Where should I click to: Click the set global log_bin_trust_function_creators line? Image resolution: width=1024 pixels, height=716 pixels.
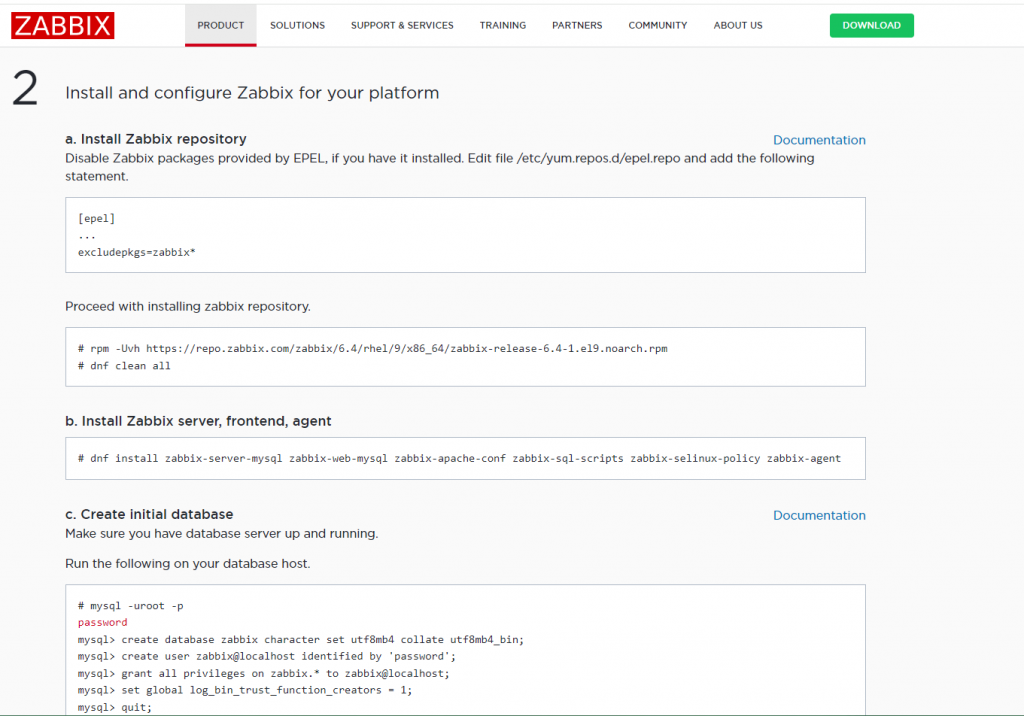pyautogui.click(x=245, y=690)
